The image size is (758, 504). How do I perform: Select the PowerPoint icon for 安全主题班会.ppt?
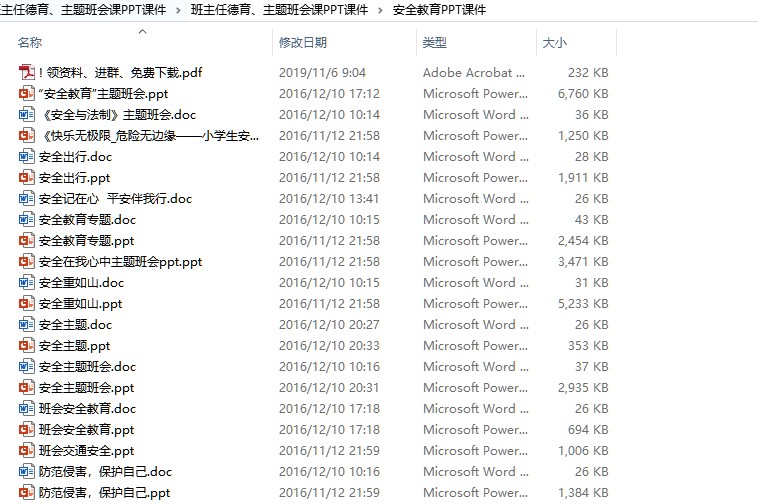27,388
